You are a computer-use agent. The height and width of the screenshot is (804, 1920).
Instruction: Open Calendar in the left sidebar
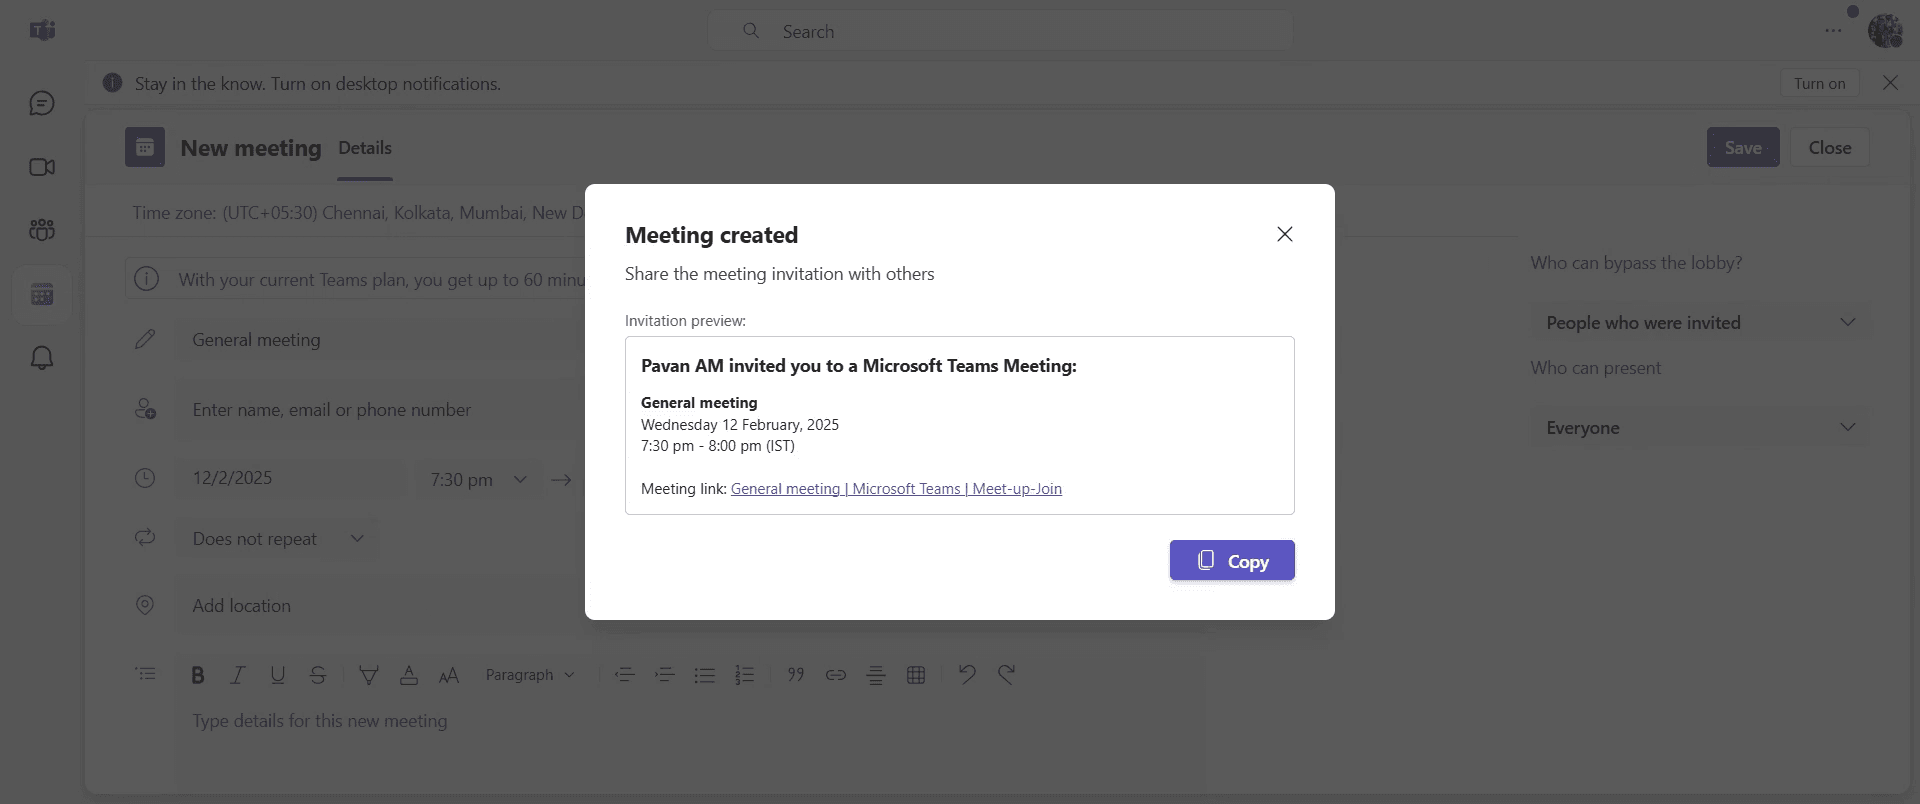(42, 294)
